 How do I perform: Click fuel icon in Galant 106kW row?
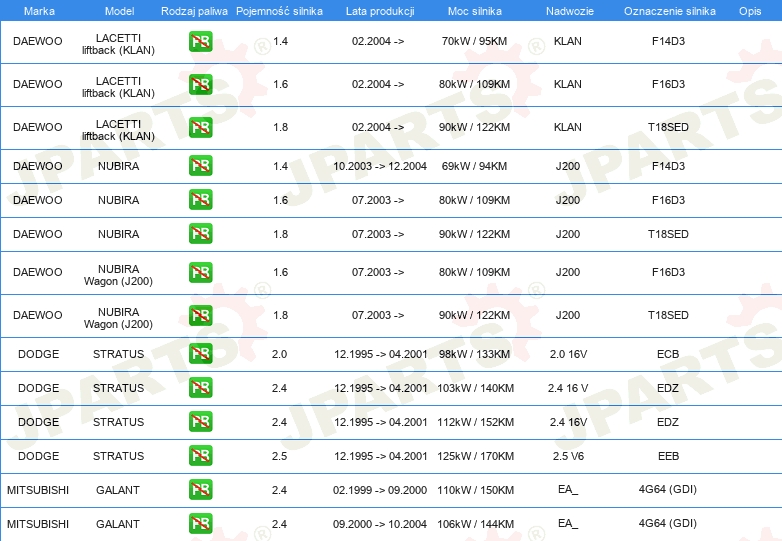(x=200, y=523)
